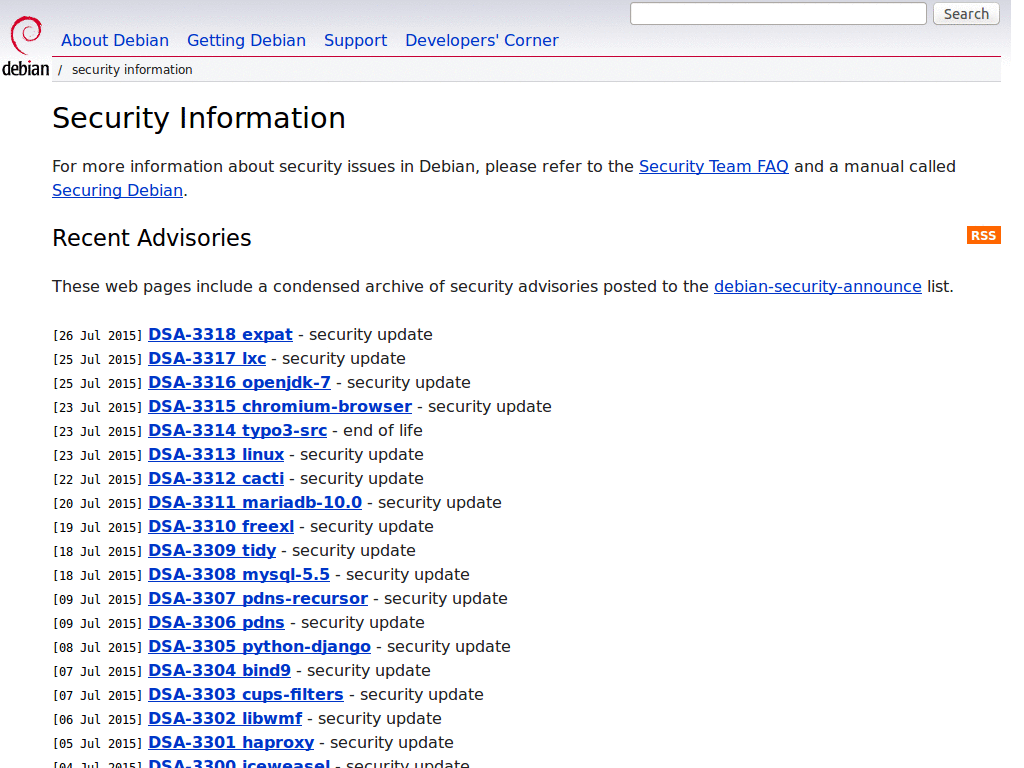Open advisory DSA-3315 chromium-browser
This screenshot has width=1024, height=768.
[x=280, y=406]
